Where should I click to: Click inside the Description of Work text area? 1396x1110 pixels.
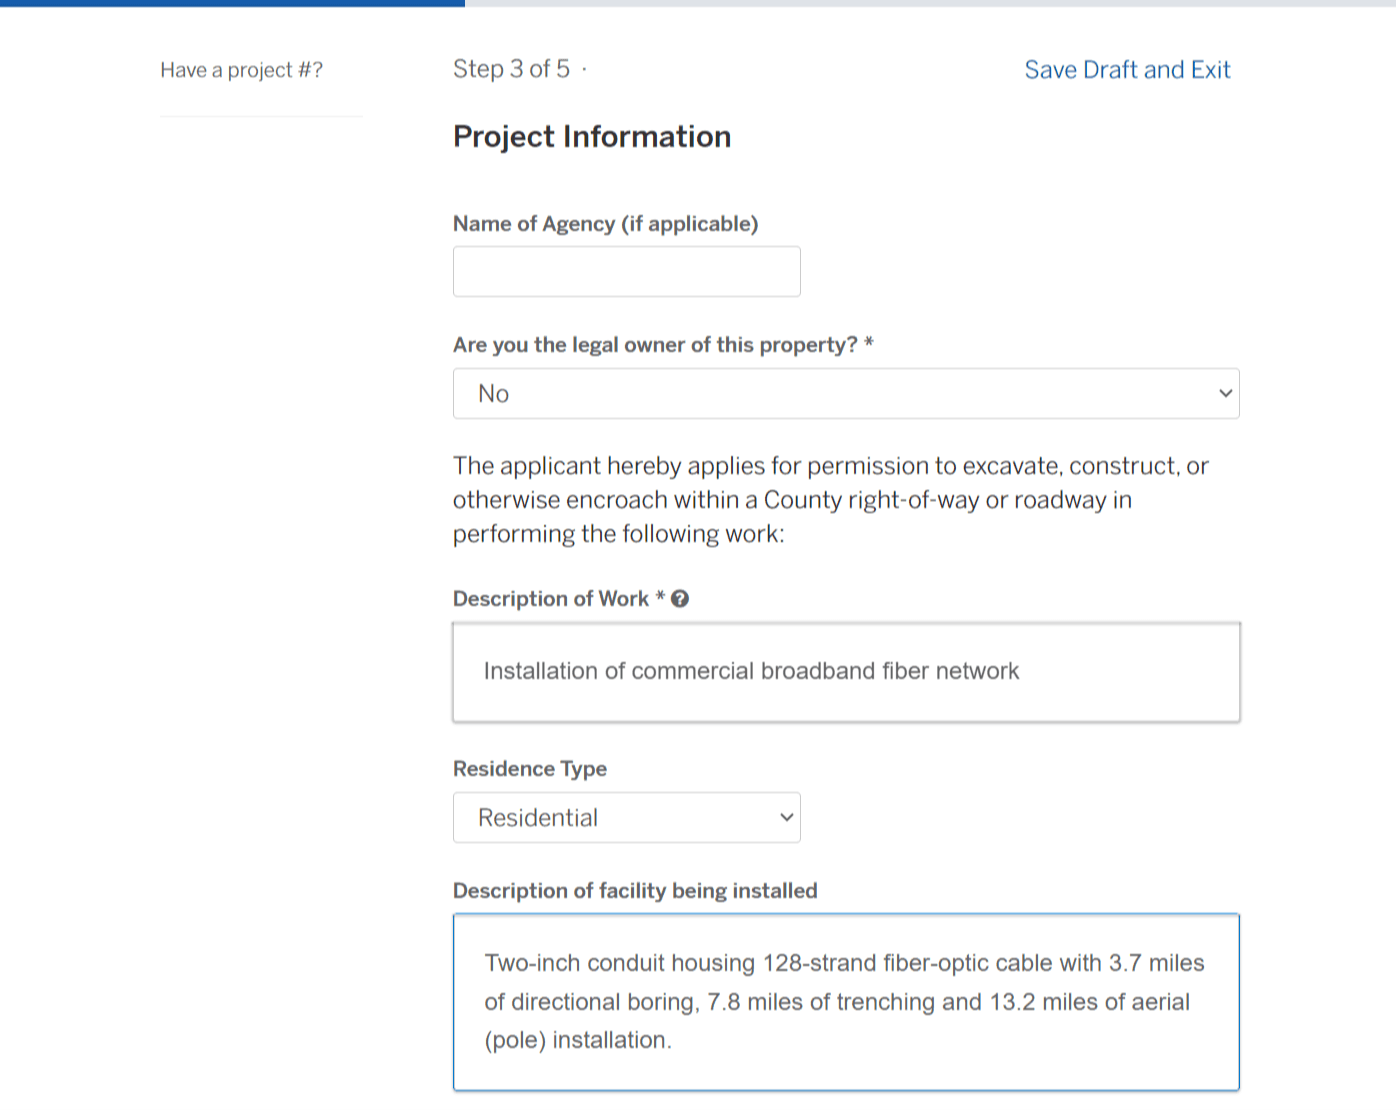(845, 672)
